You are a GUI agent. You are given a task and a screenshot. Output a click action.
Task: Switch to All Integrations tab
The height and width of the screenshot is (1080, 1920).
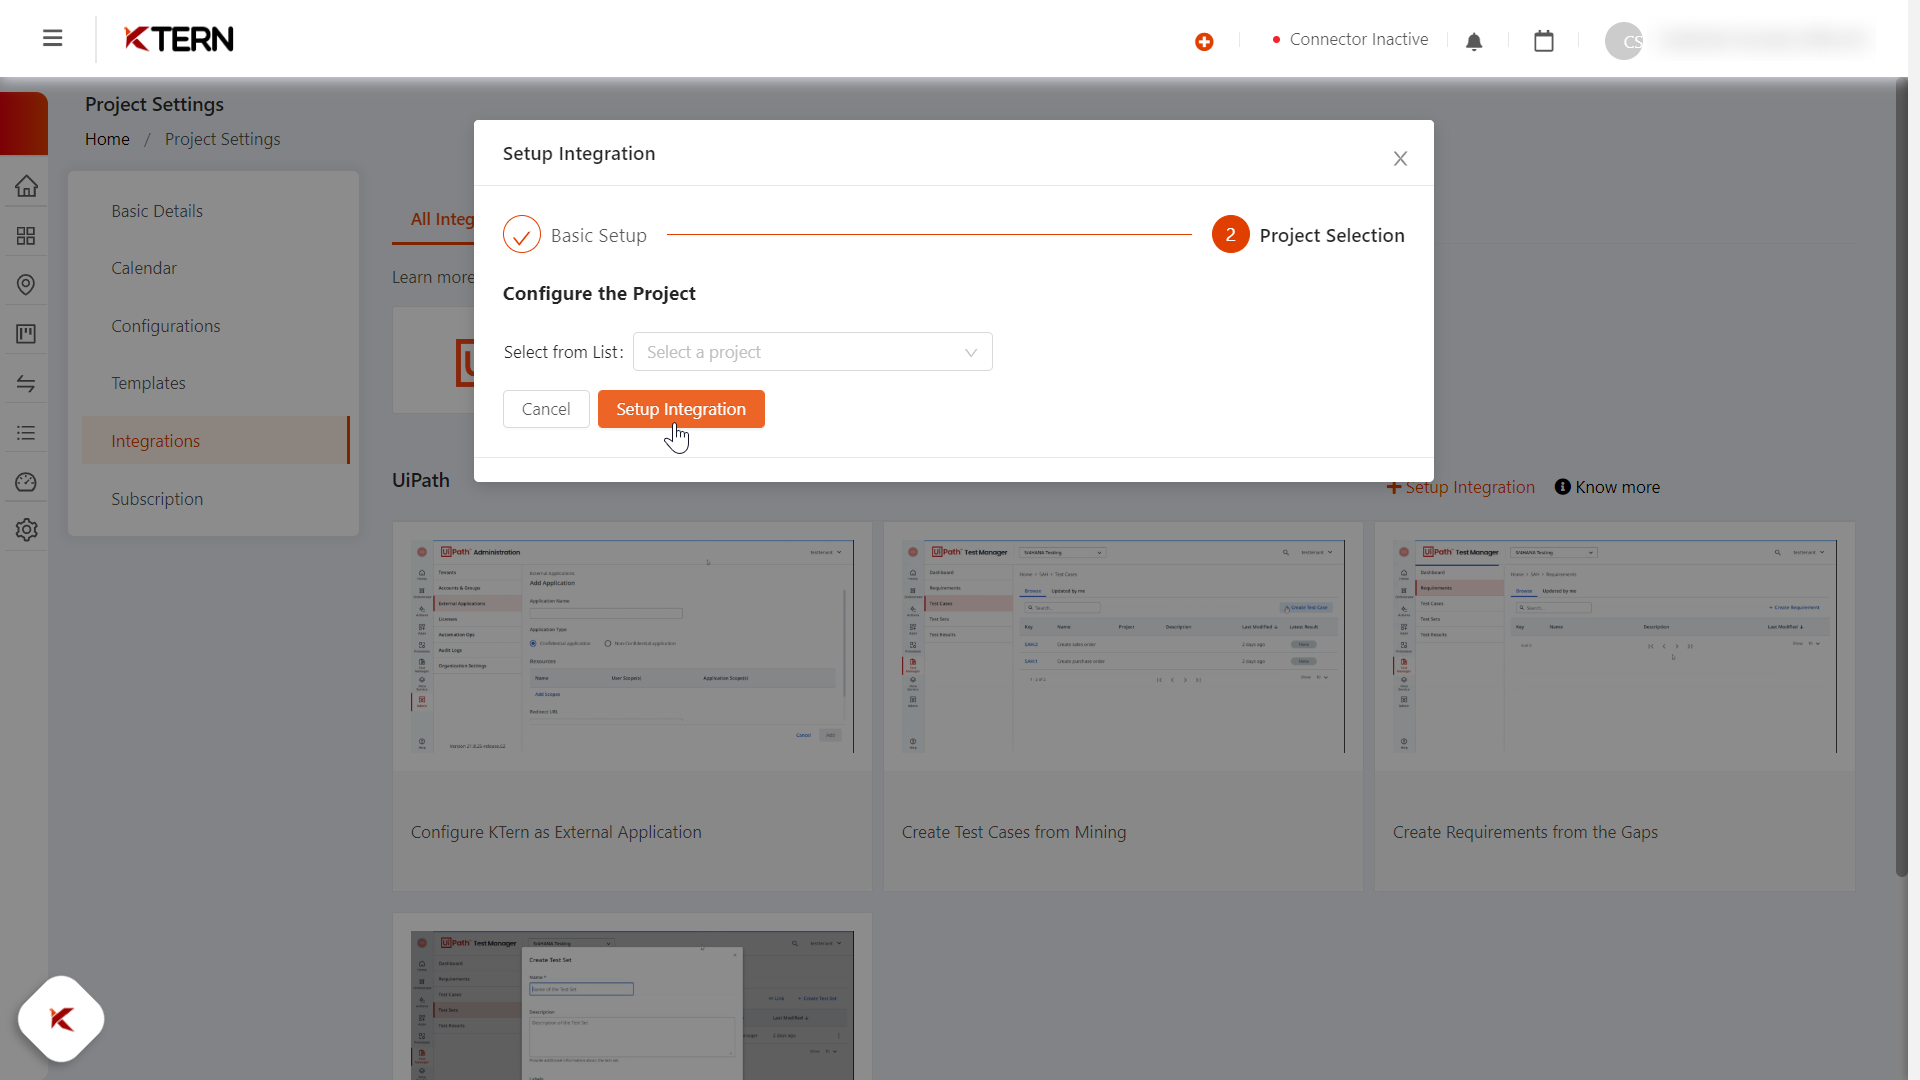pos(441,219)
